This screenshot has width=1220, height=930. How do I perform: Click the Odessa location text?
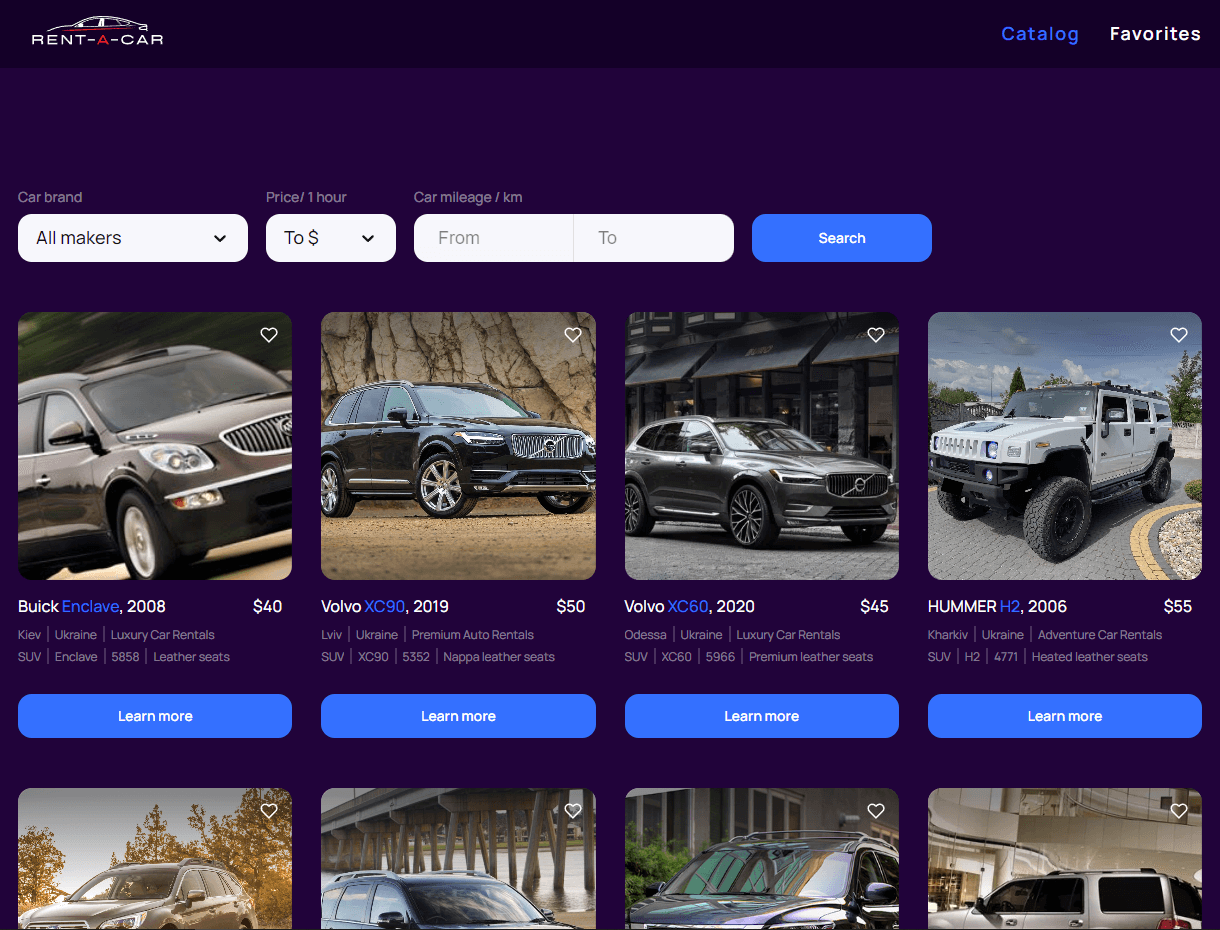645,635
